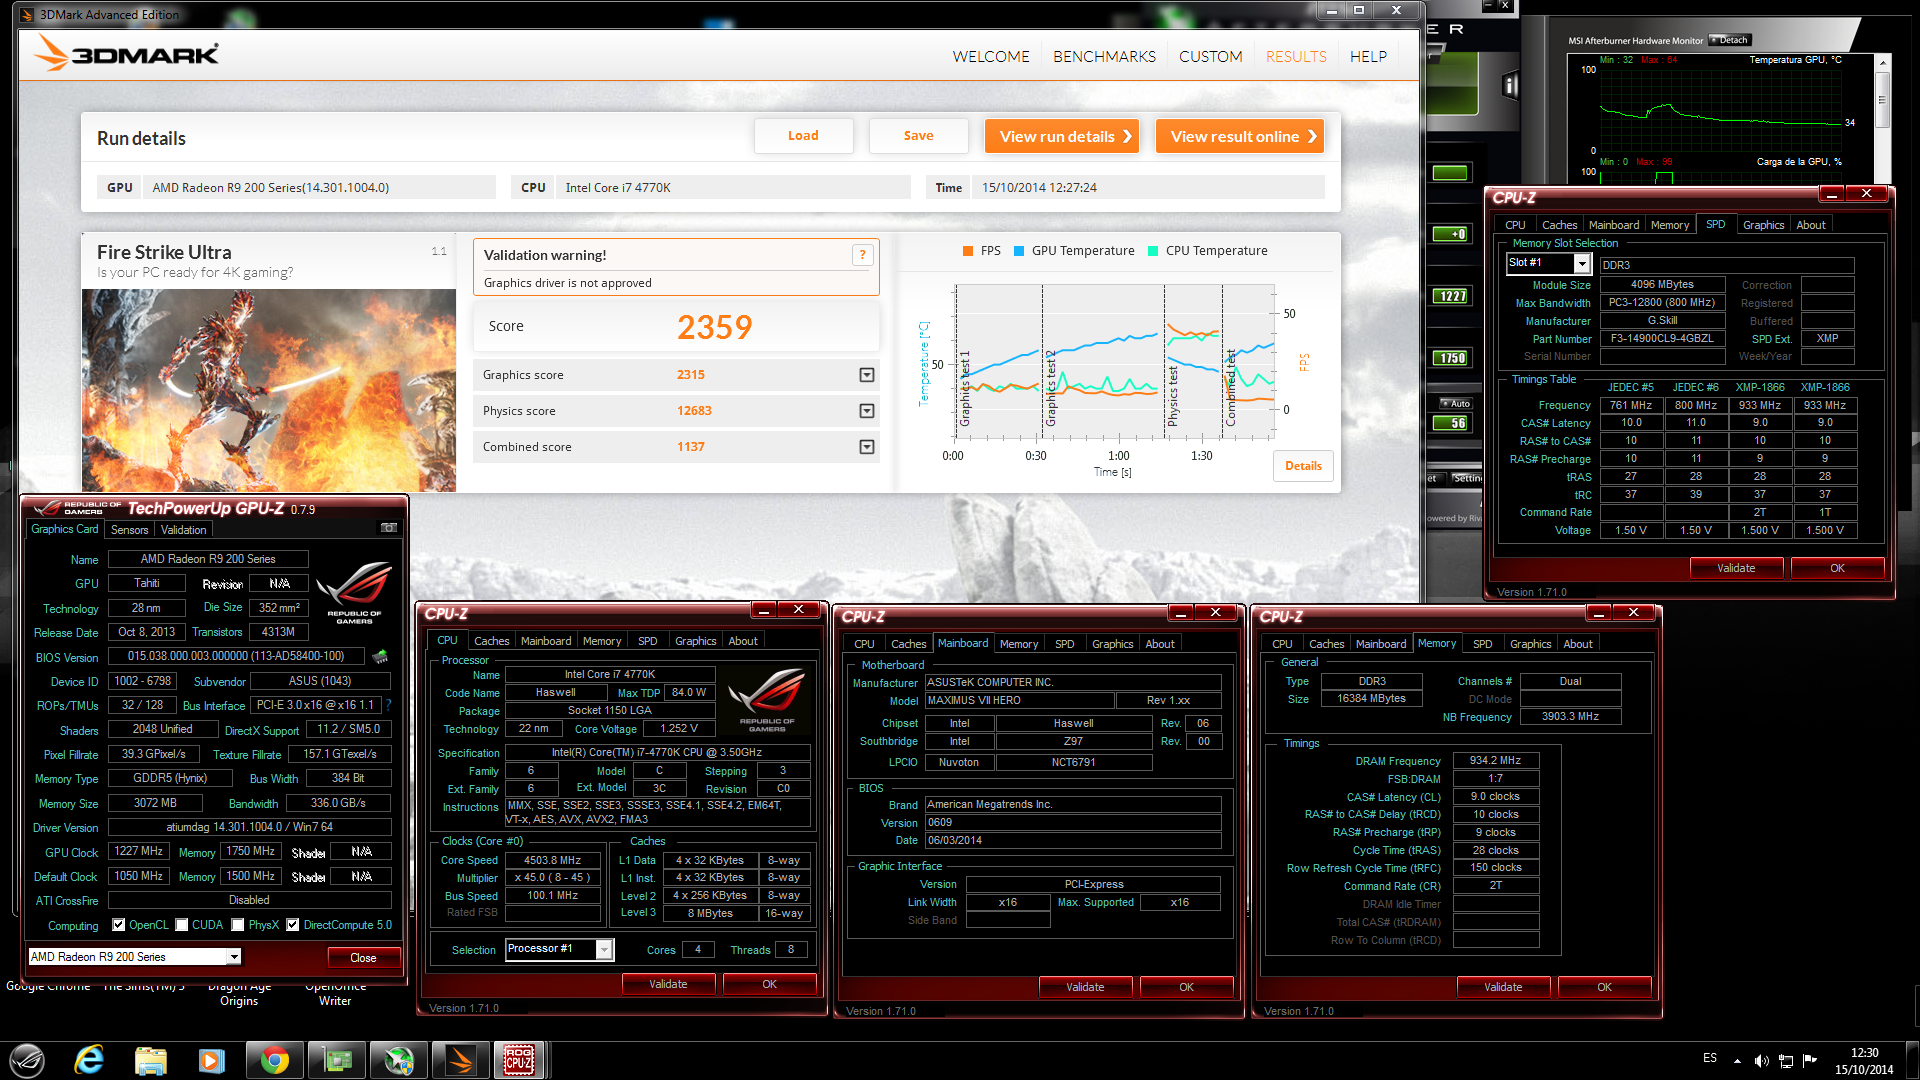Viewport: 1920px width, 1080px height.
Task: Click the Save button in Run details
Action: coord(919,136)
